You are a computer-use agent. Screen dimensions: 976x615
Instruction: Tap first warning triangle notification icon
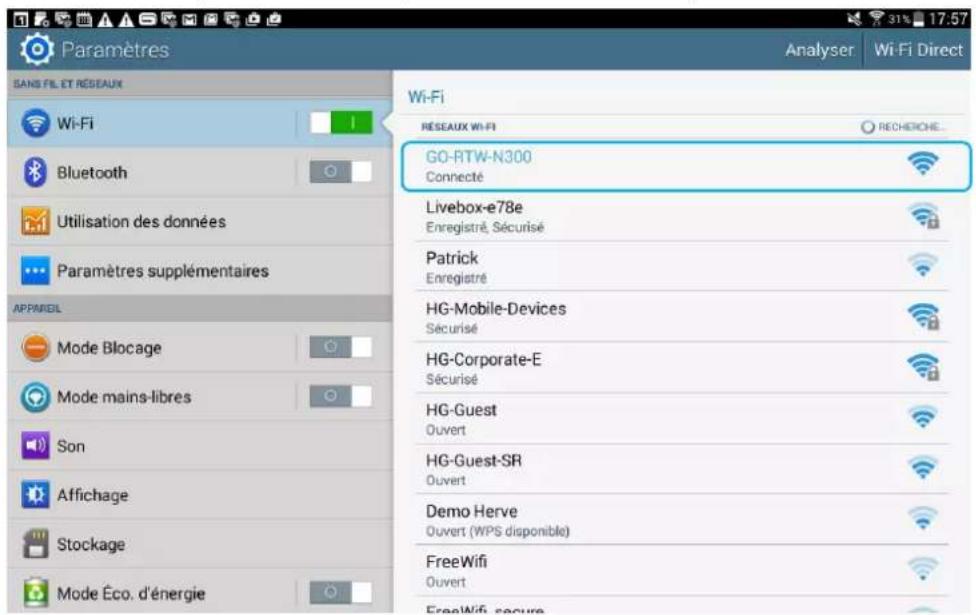click(x=105, y=19)
